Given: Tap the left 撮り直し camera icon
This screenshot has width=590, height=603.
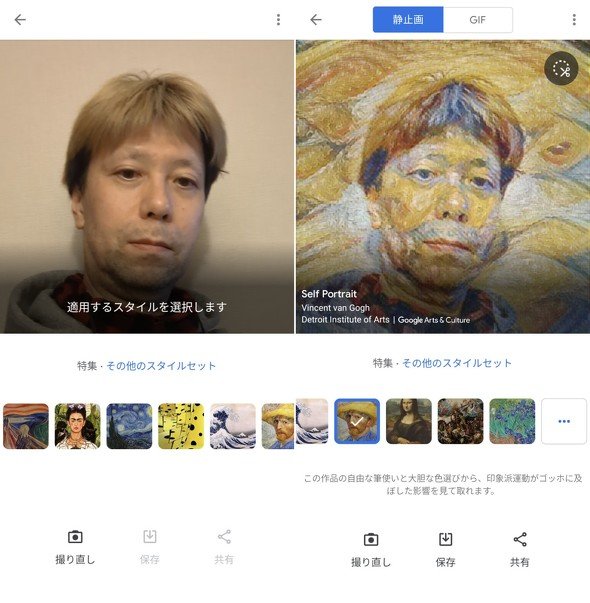Looking at the screenshot, I should 75,537.
